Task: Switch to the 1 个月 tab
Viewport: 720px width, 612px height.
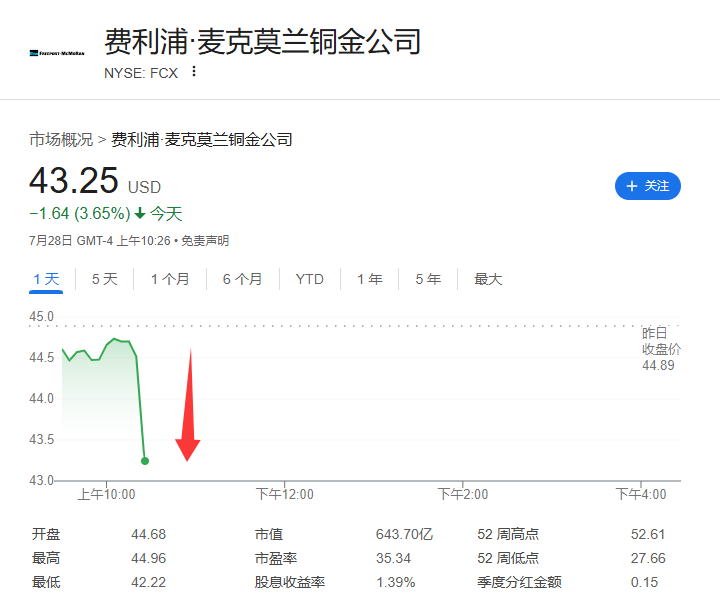Action: pos(170,279)
